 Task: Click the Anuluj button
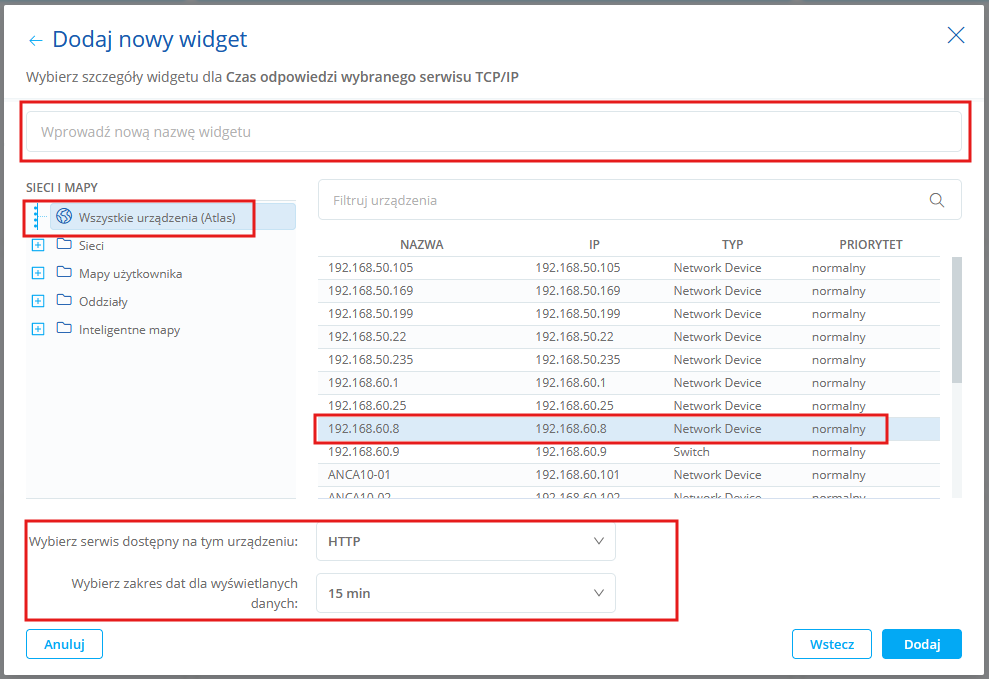pos(64,645)
